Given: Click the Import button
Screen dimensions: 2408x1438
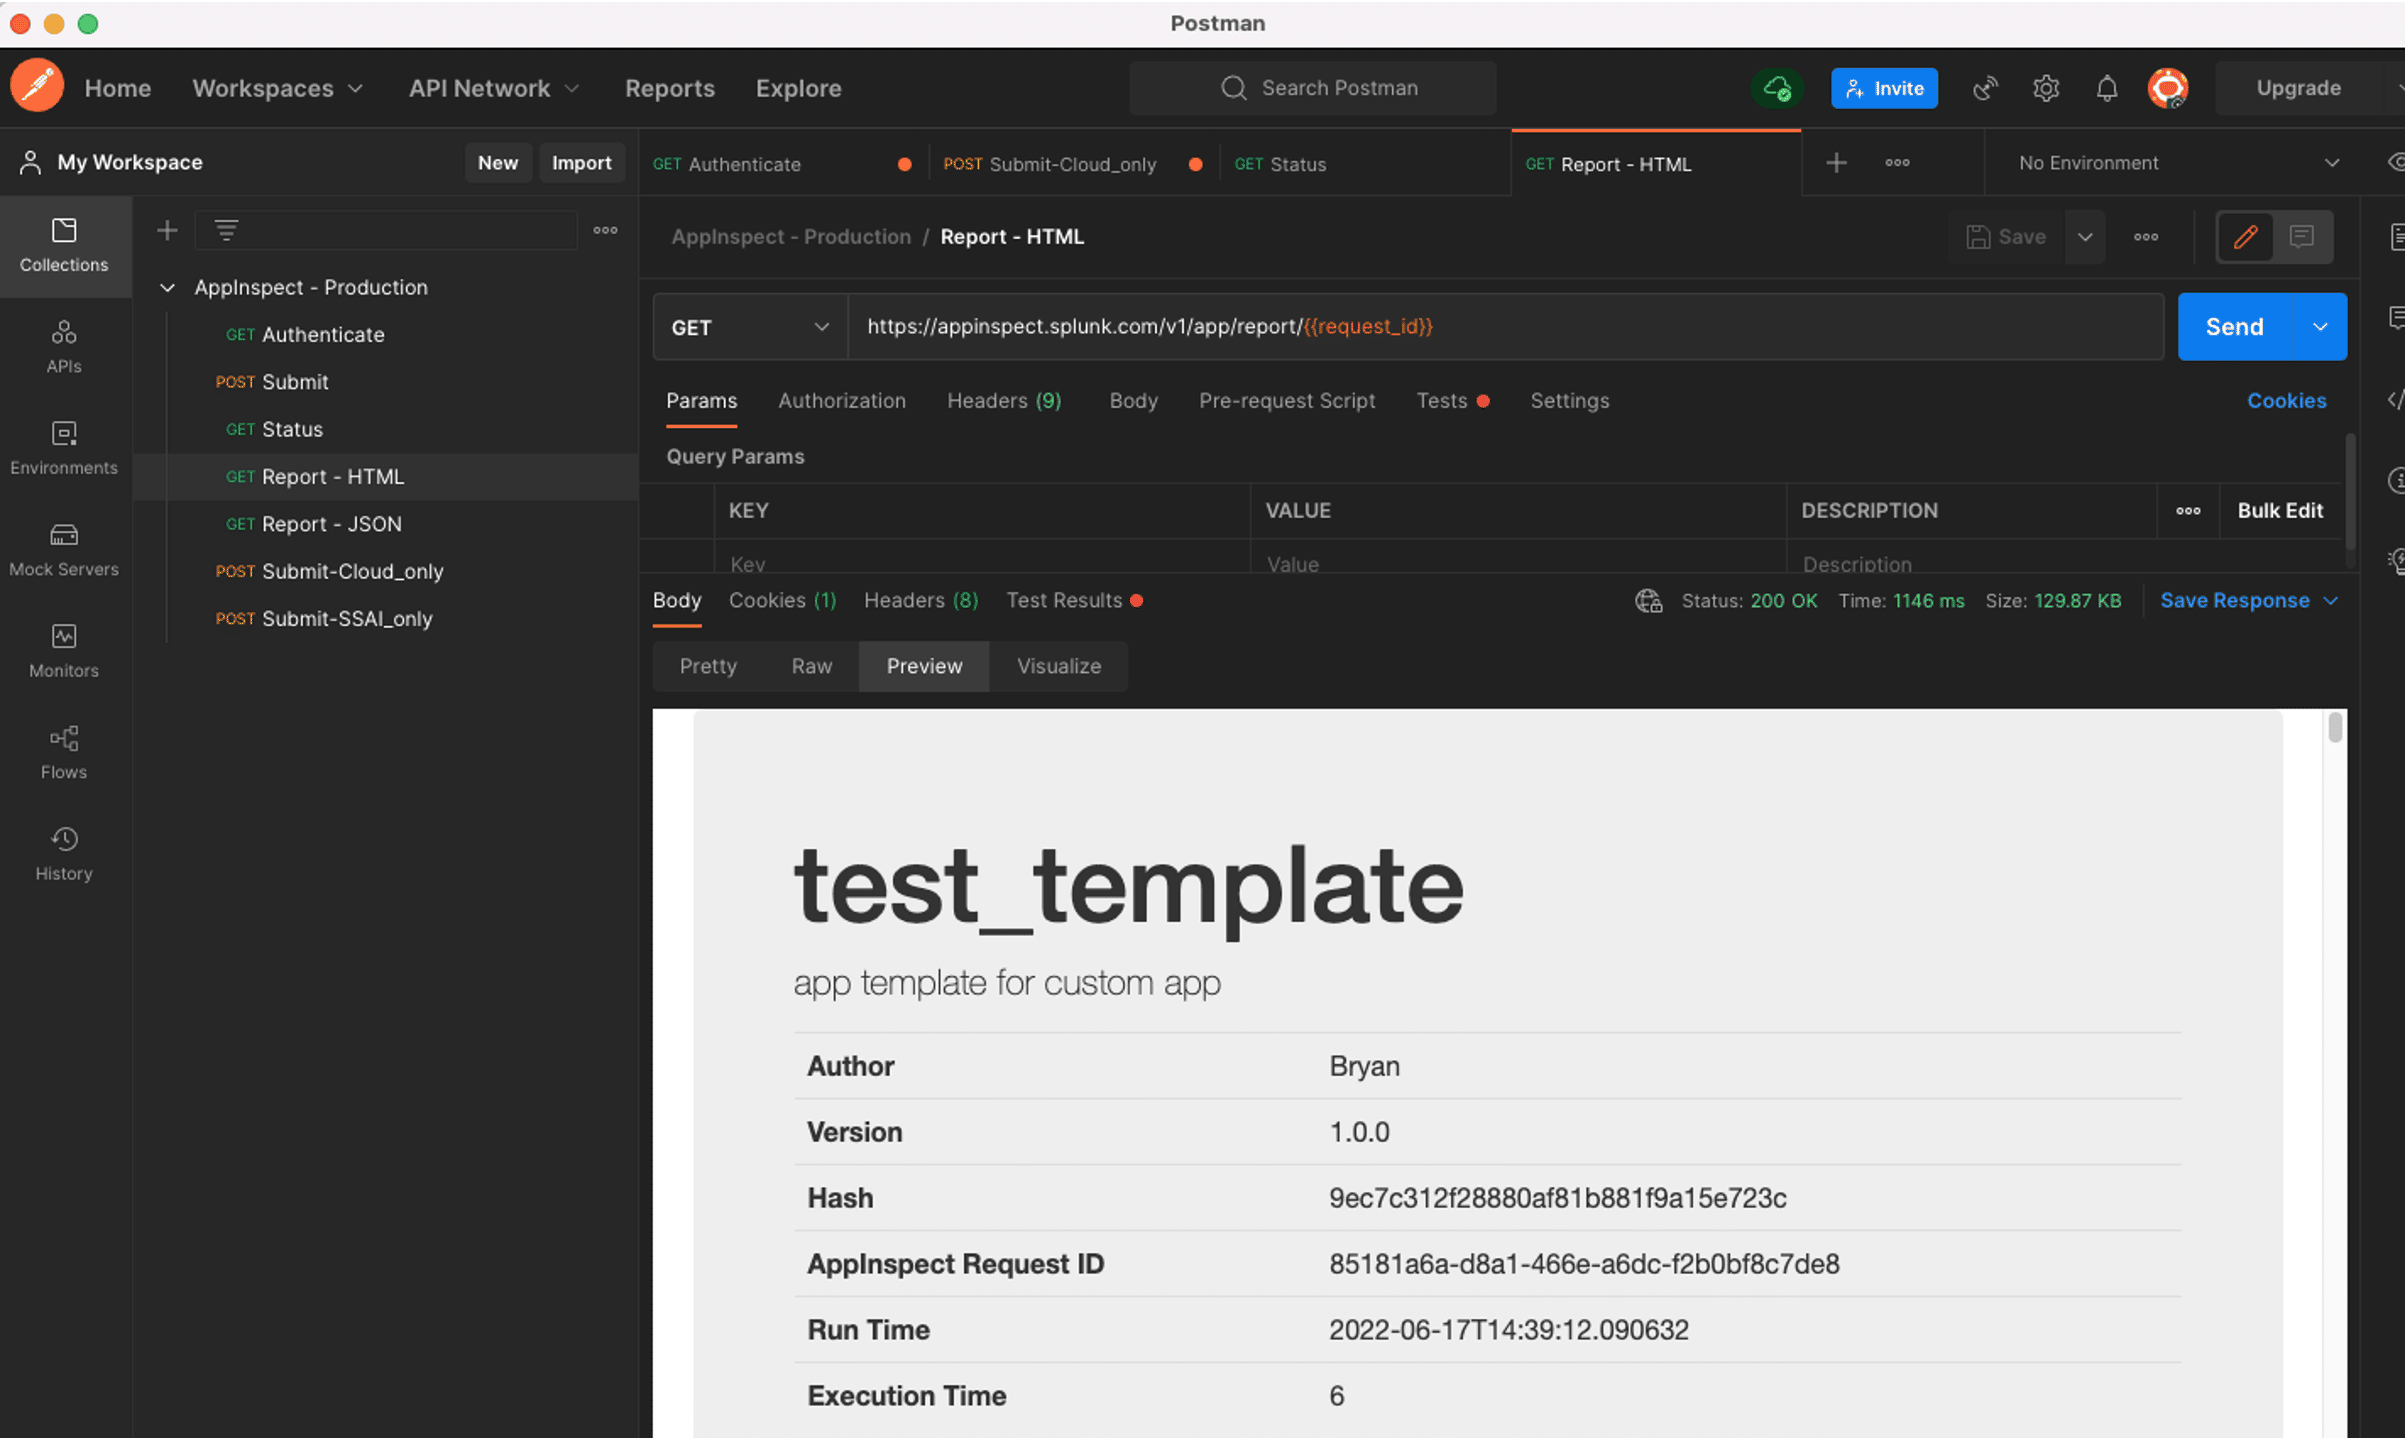Looking at the screenshot, I should coord(581,163).
